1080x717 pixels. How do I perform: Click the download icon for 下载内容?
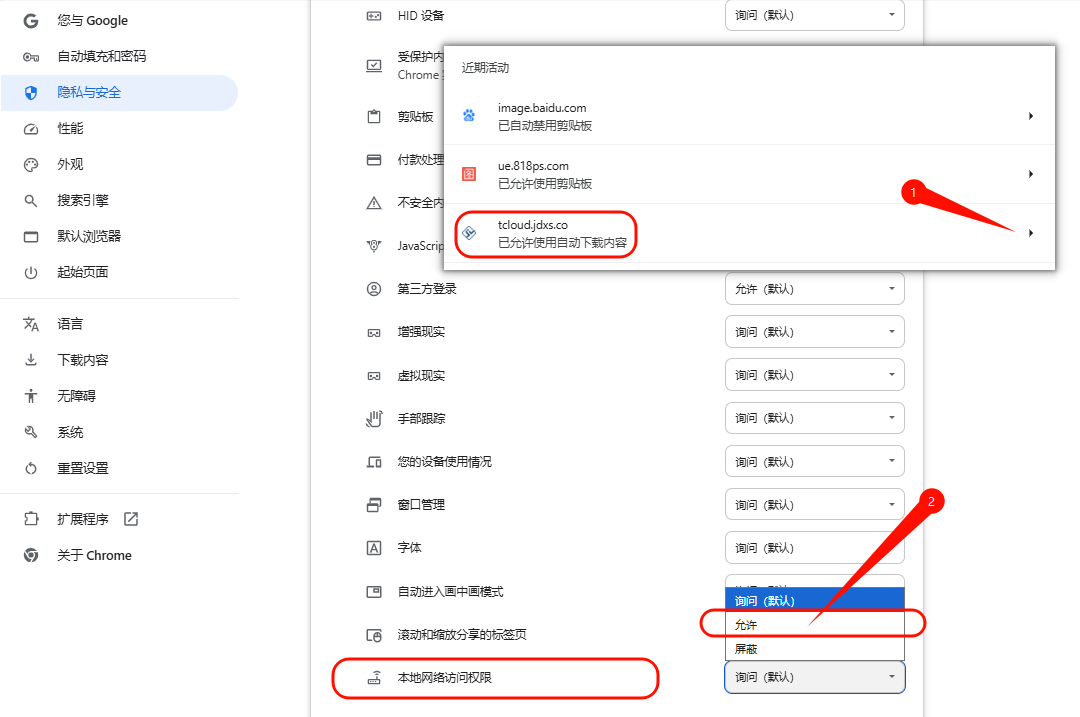31,360
